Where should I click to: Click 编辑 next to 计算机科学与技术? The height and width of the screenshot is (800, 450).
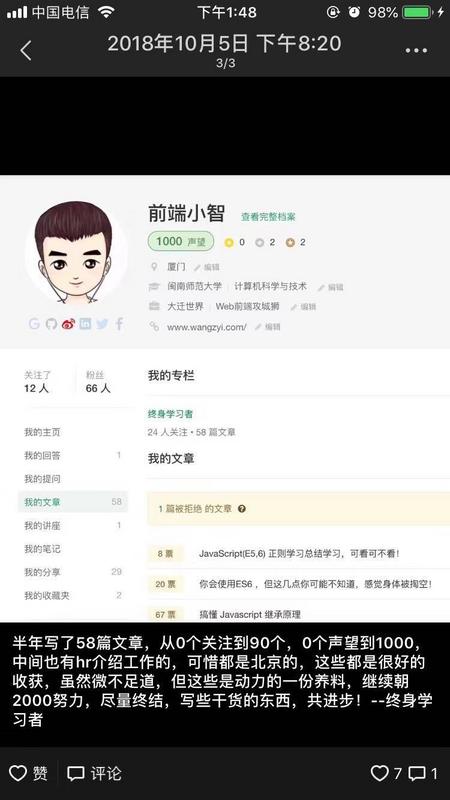pos(331,287)
